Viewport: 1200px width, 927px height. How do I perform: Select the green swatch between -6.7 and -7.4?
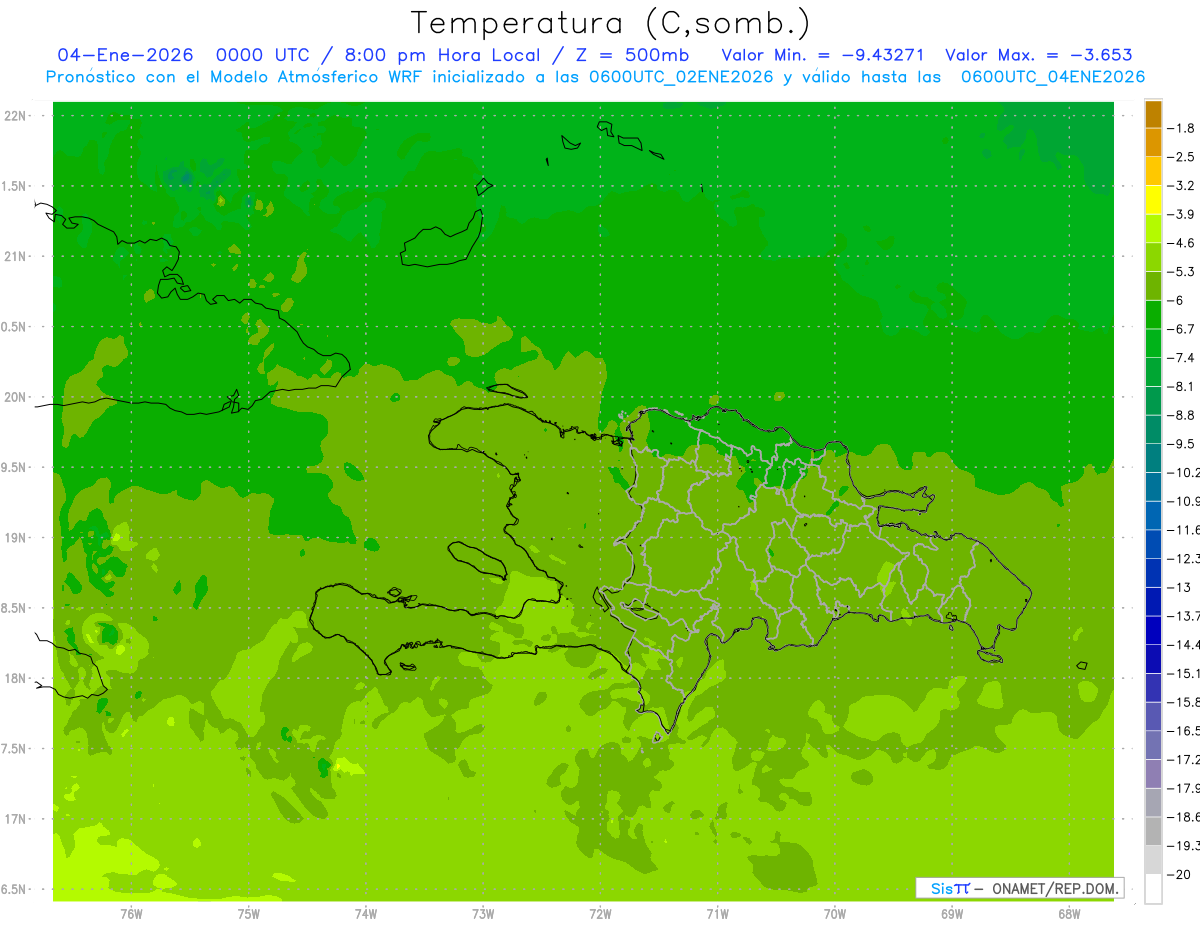1153,343
